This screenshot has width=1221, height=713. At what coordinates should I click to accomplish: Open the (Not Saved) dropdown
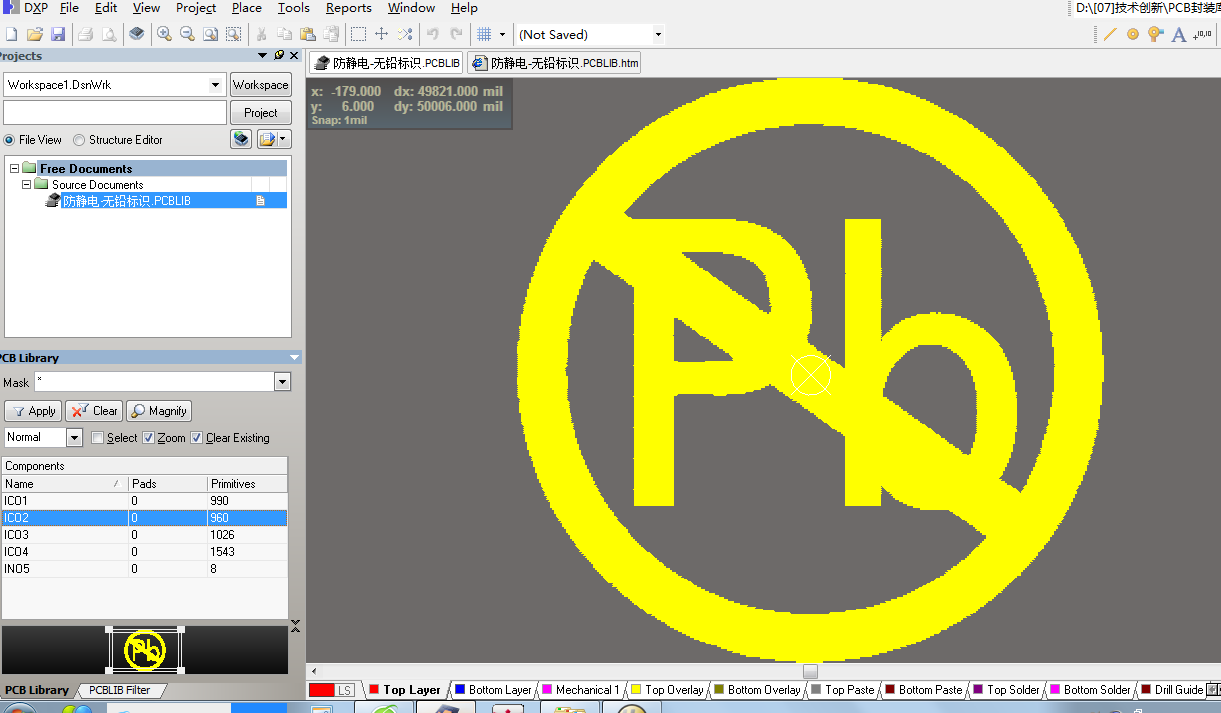click(x=657, y=34)
